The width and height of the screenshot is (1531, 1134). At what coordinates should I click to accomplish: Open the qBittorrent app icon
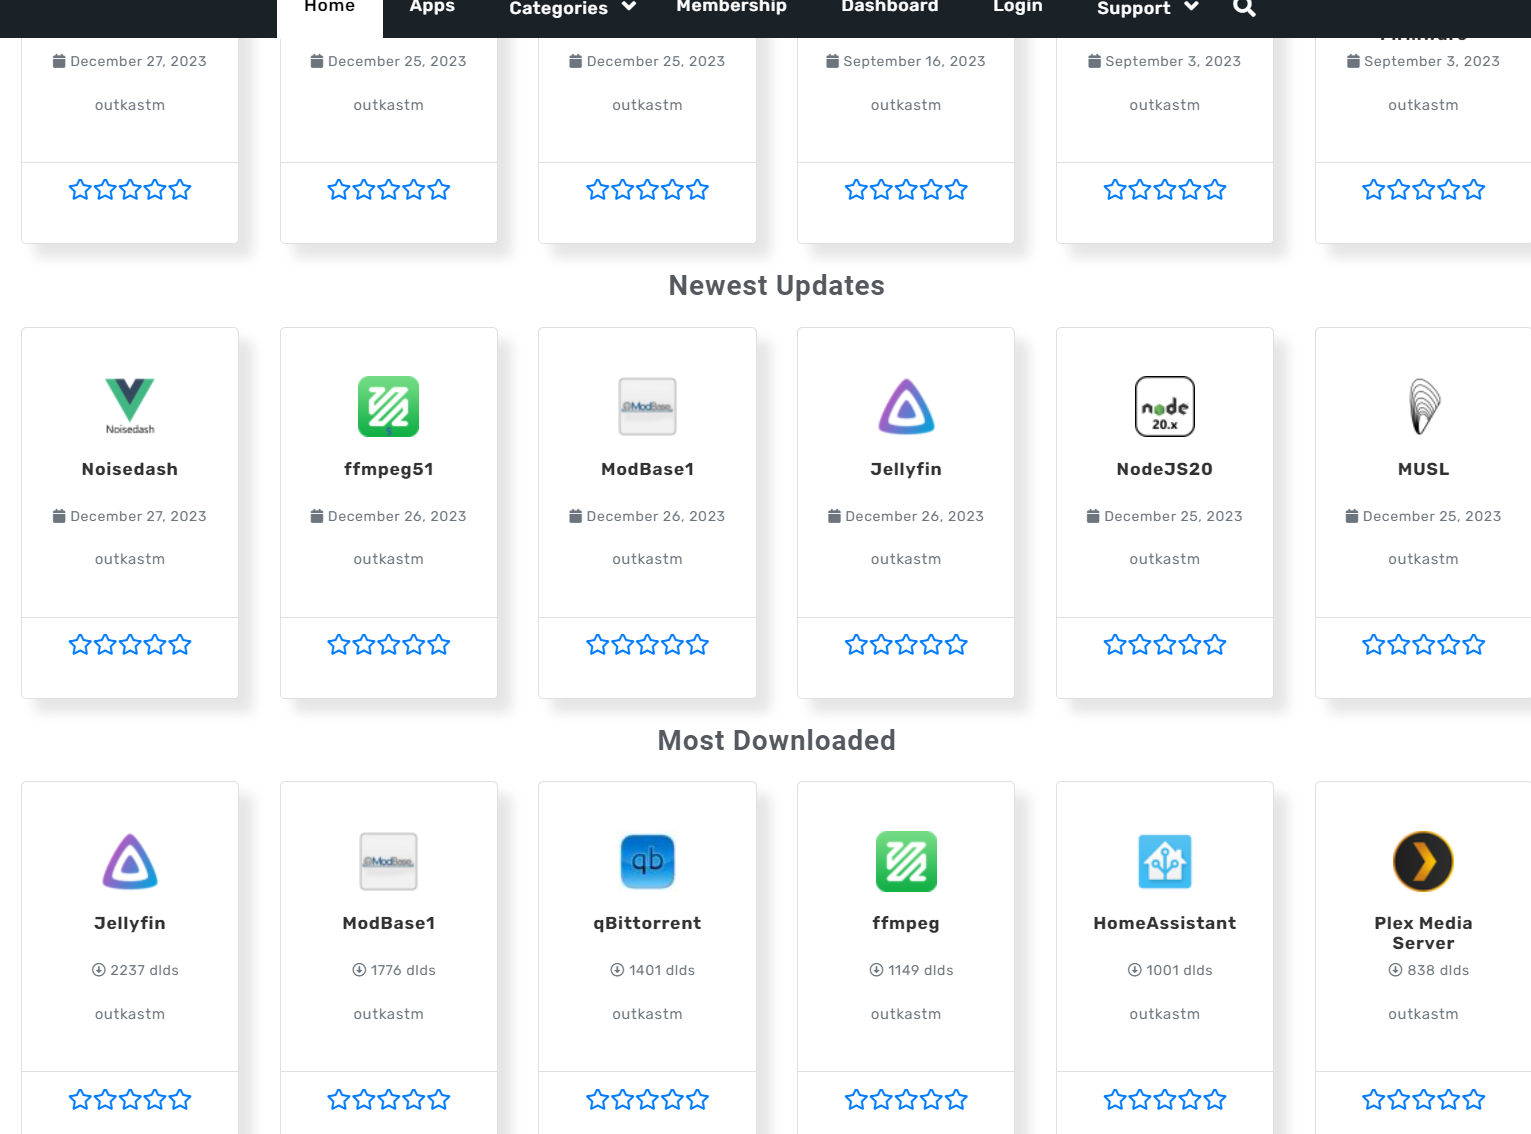(647, 861)
